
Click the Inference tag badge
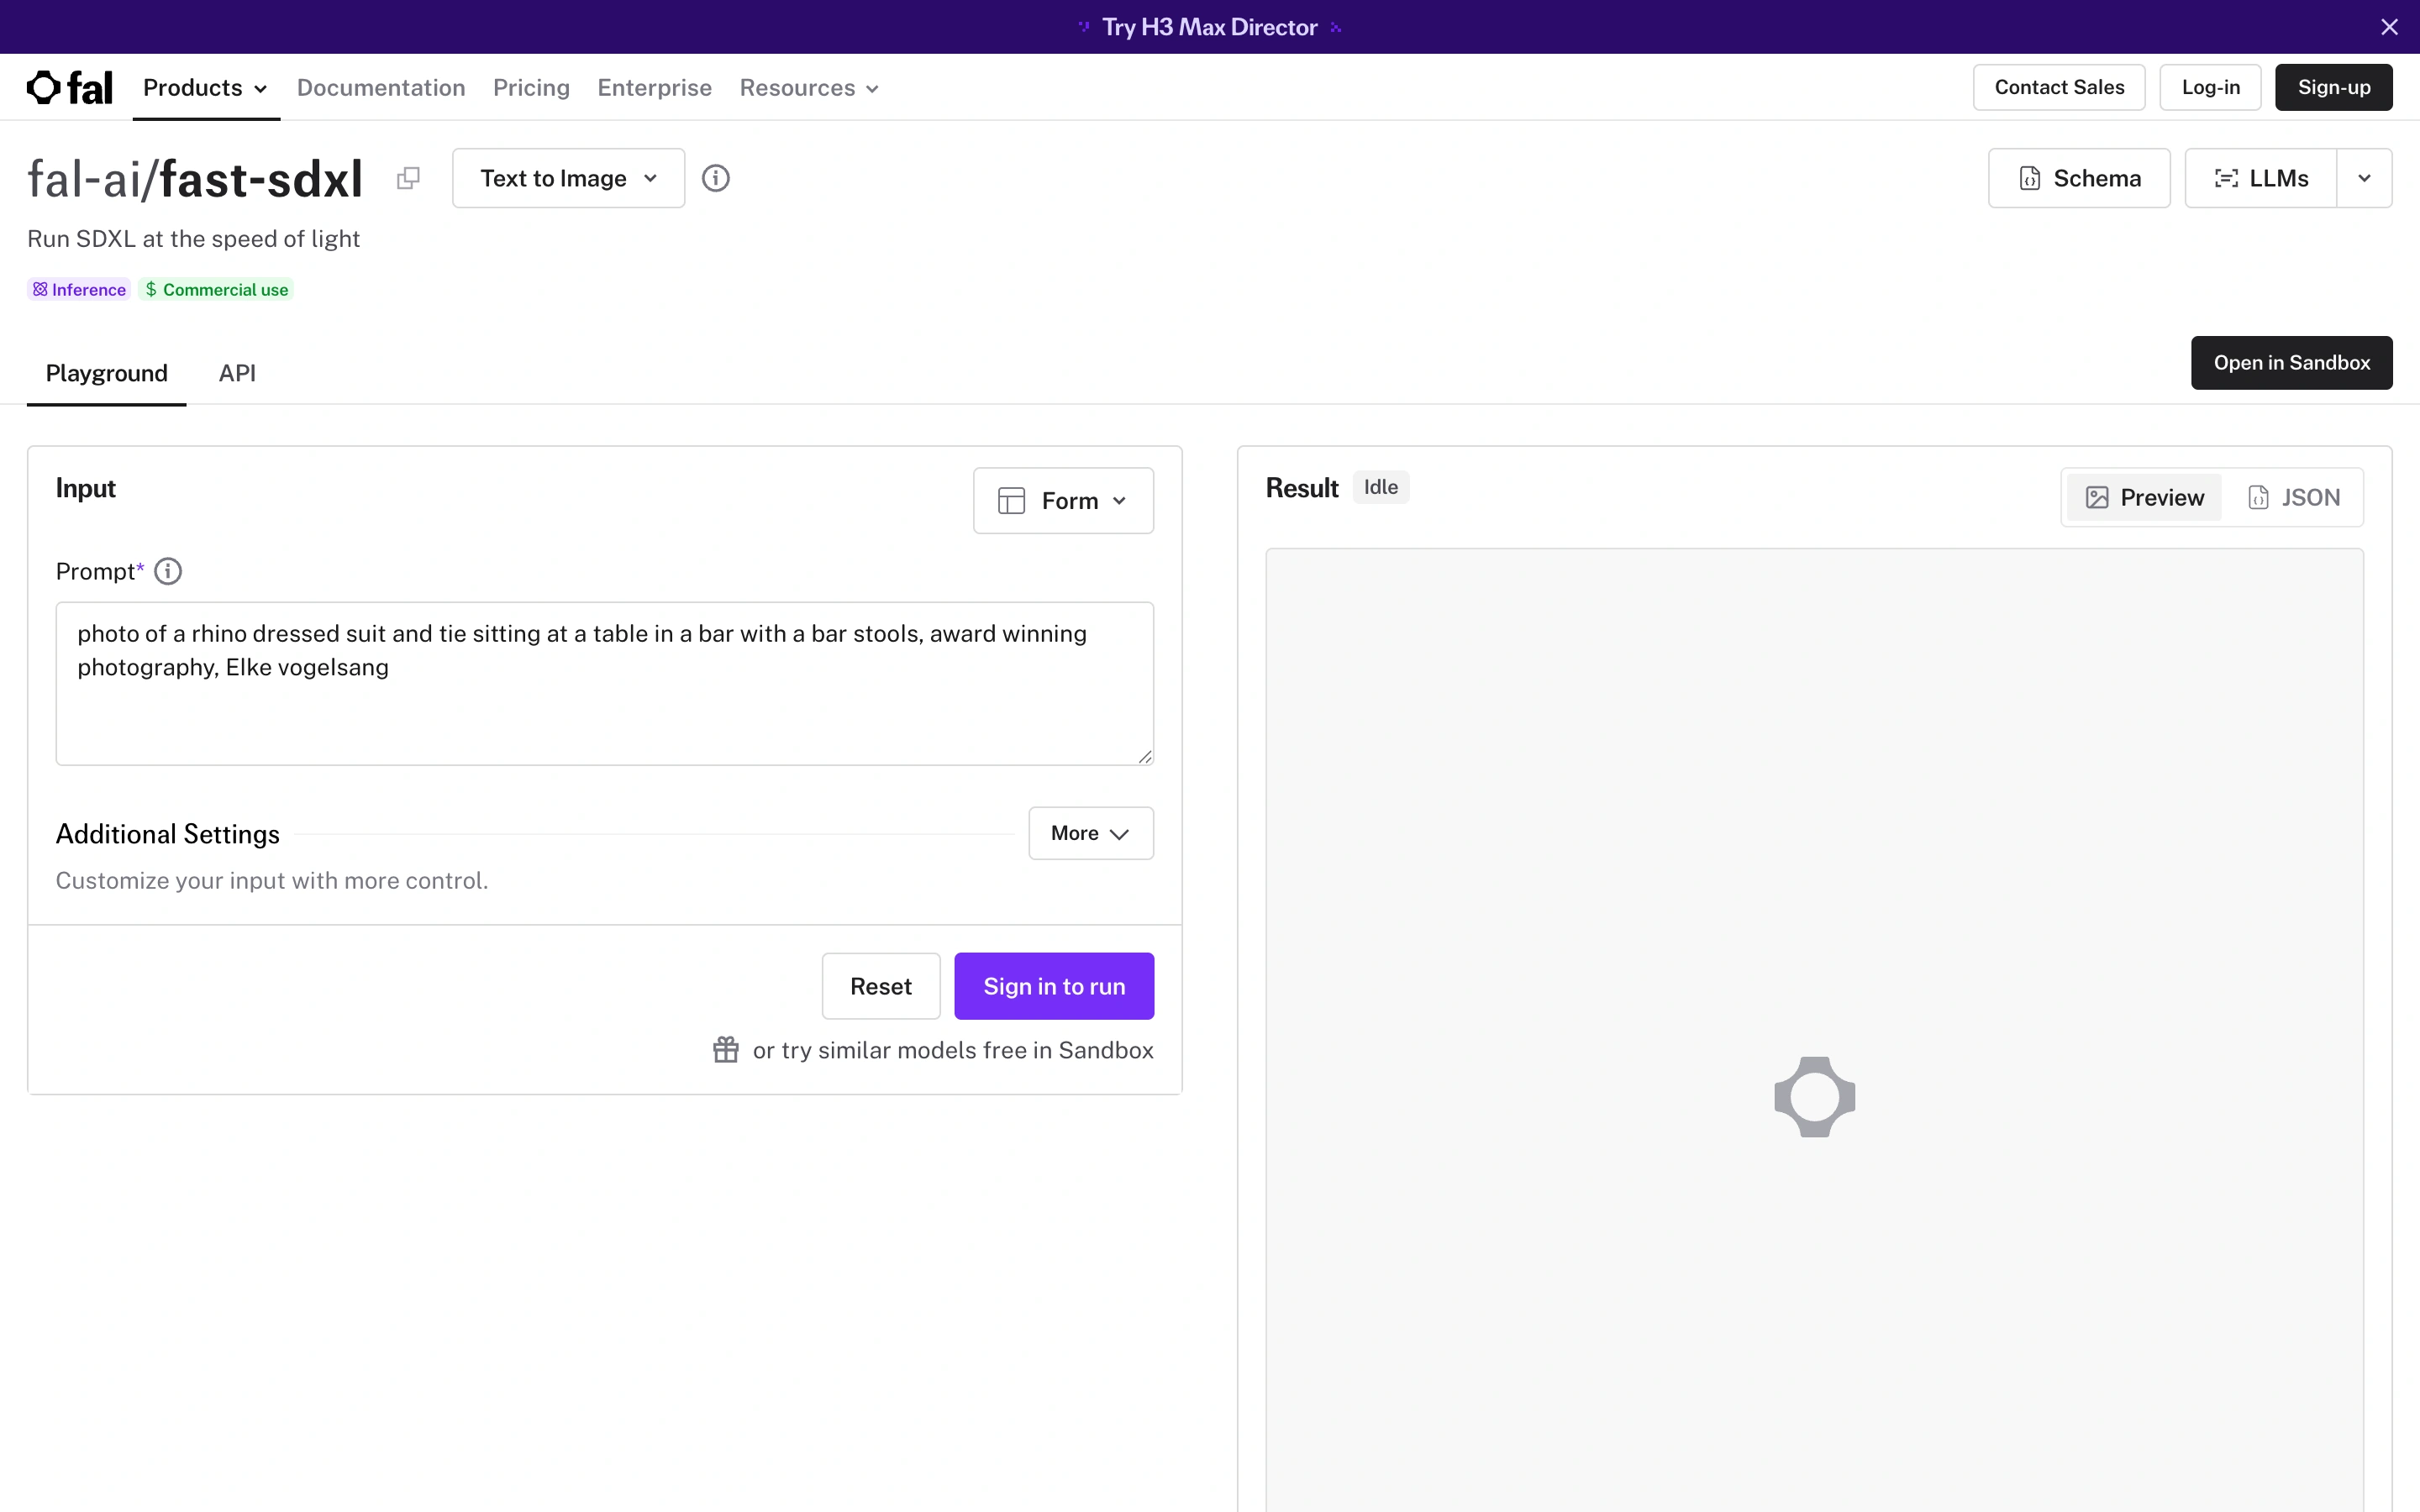pyautogui.click(x=79, y=289)
